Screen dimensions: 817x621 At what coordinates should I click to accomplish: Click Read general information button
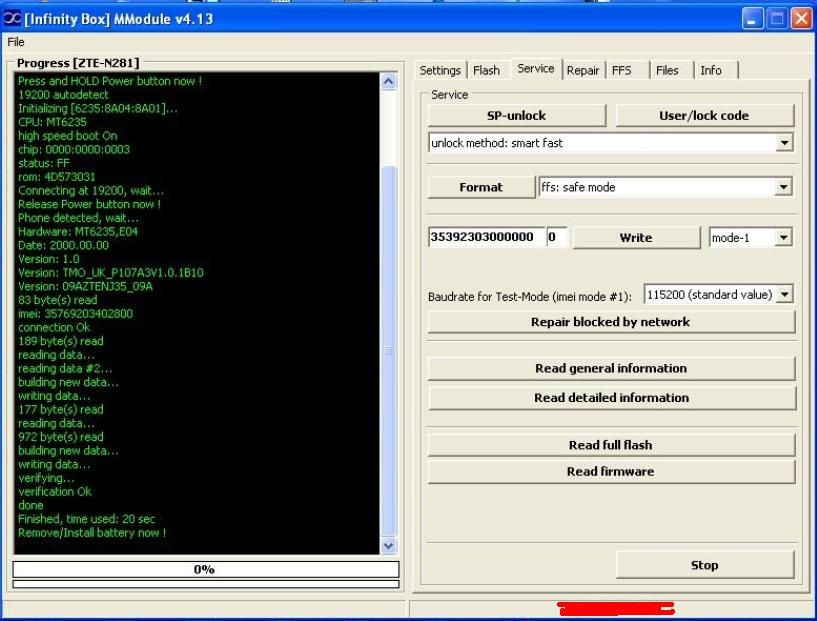click(611, 368)
